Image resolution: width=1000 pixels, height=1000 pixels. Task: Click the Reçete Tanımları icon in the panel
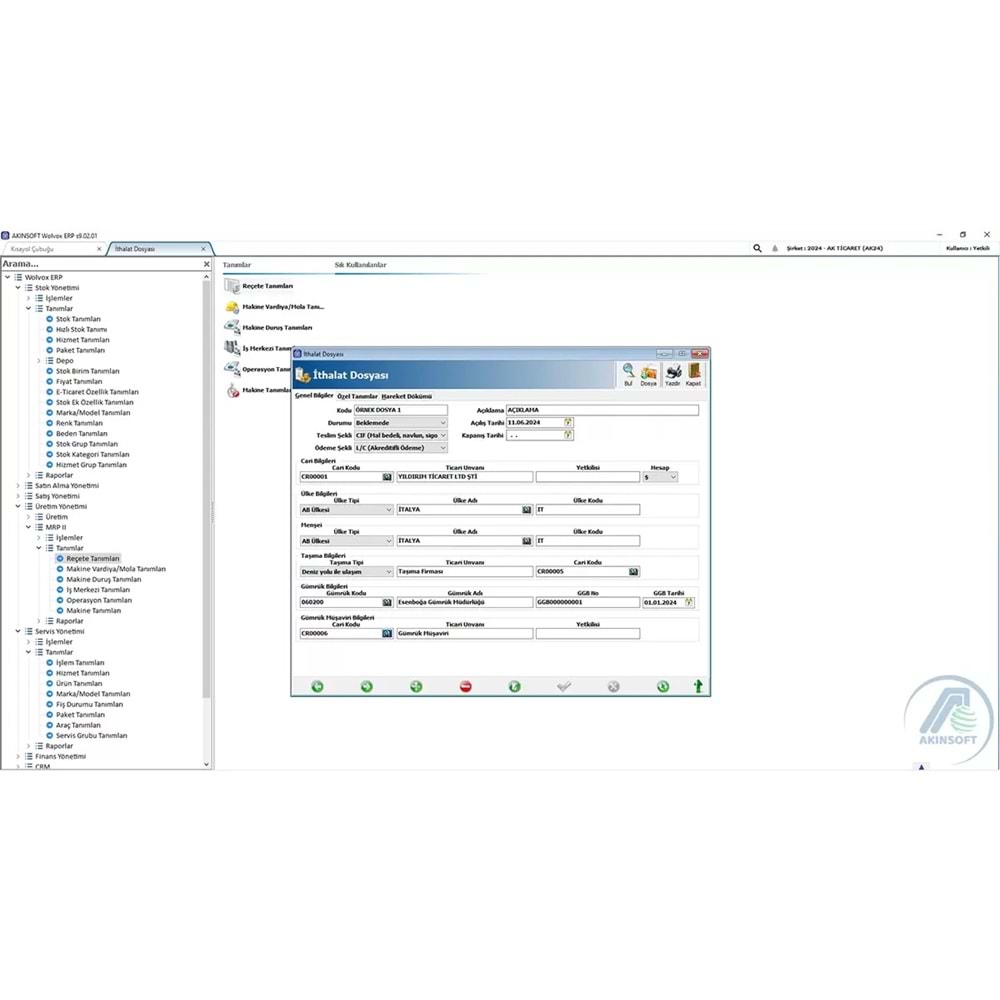233,285
